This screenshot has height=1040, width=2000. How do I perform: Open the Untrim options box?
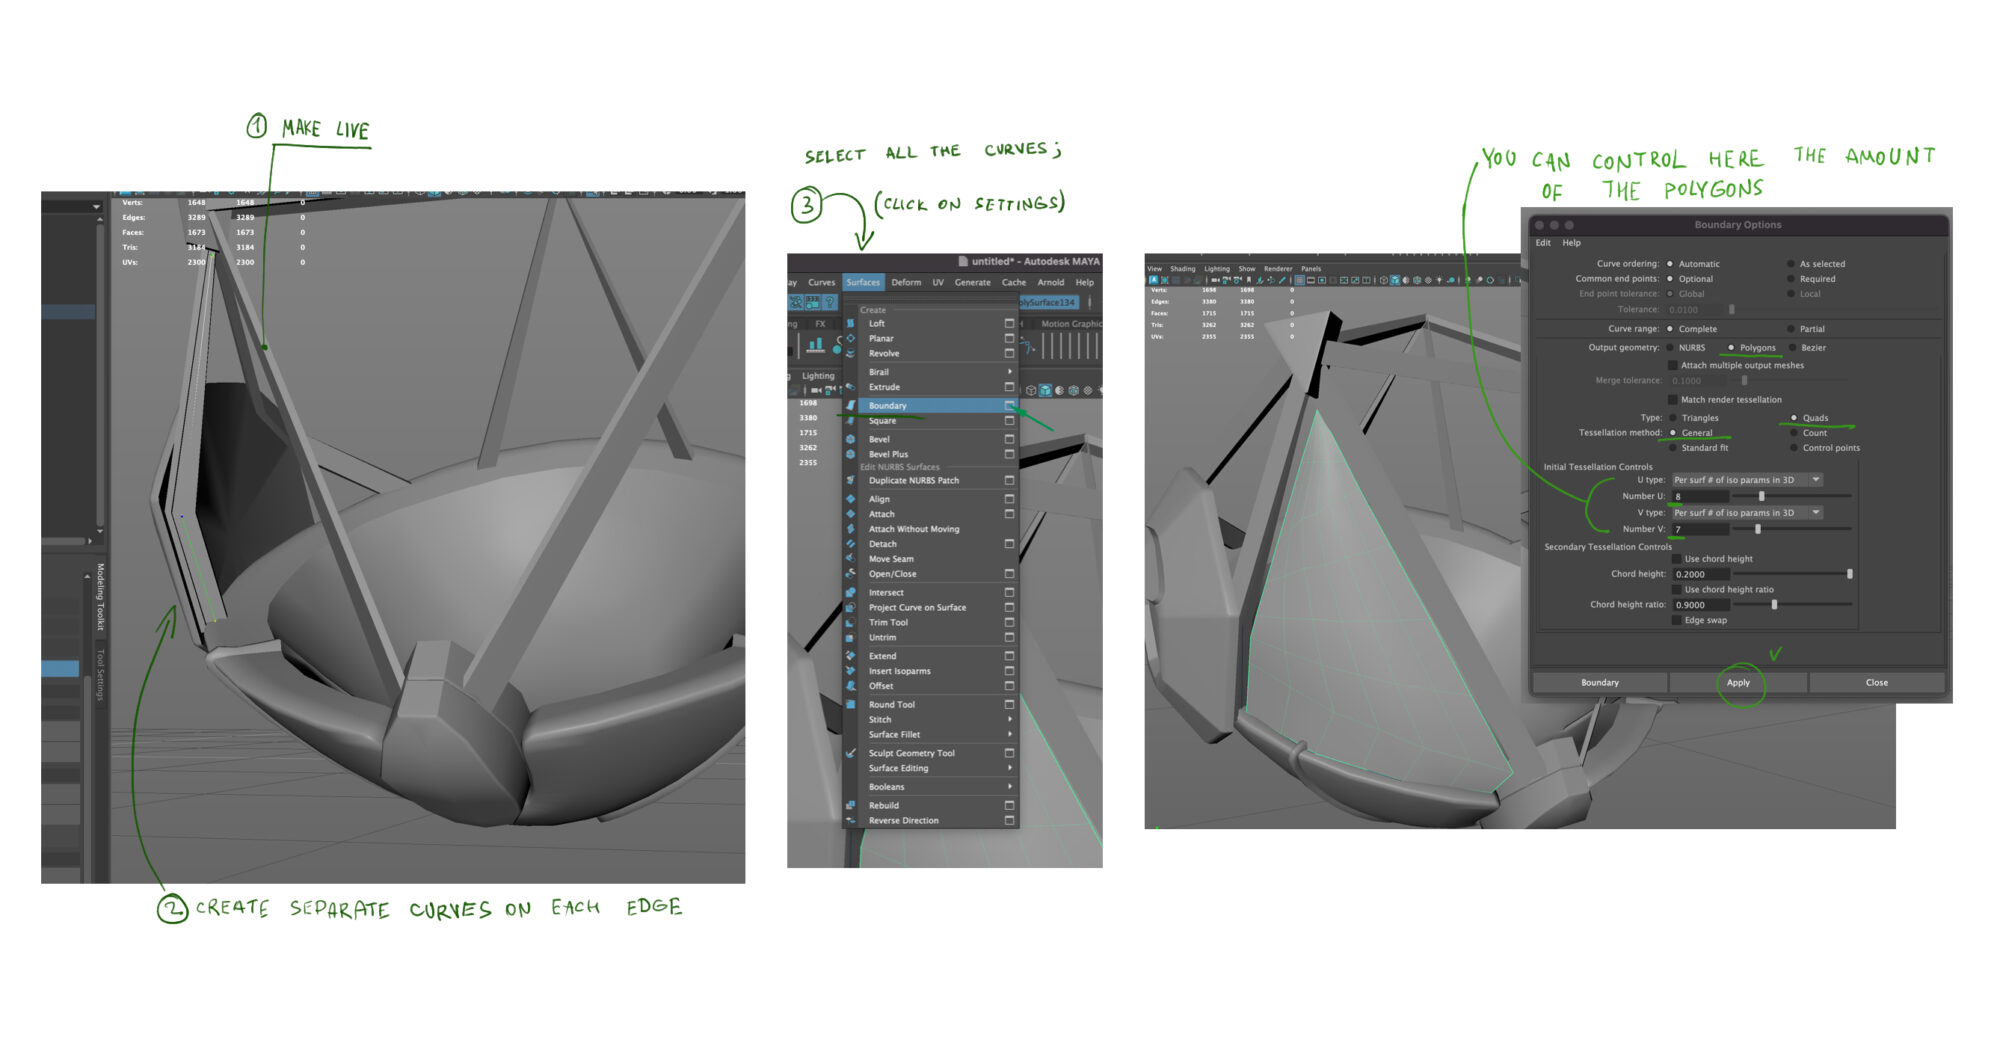point(1009,638)
